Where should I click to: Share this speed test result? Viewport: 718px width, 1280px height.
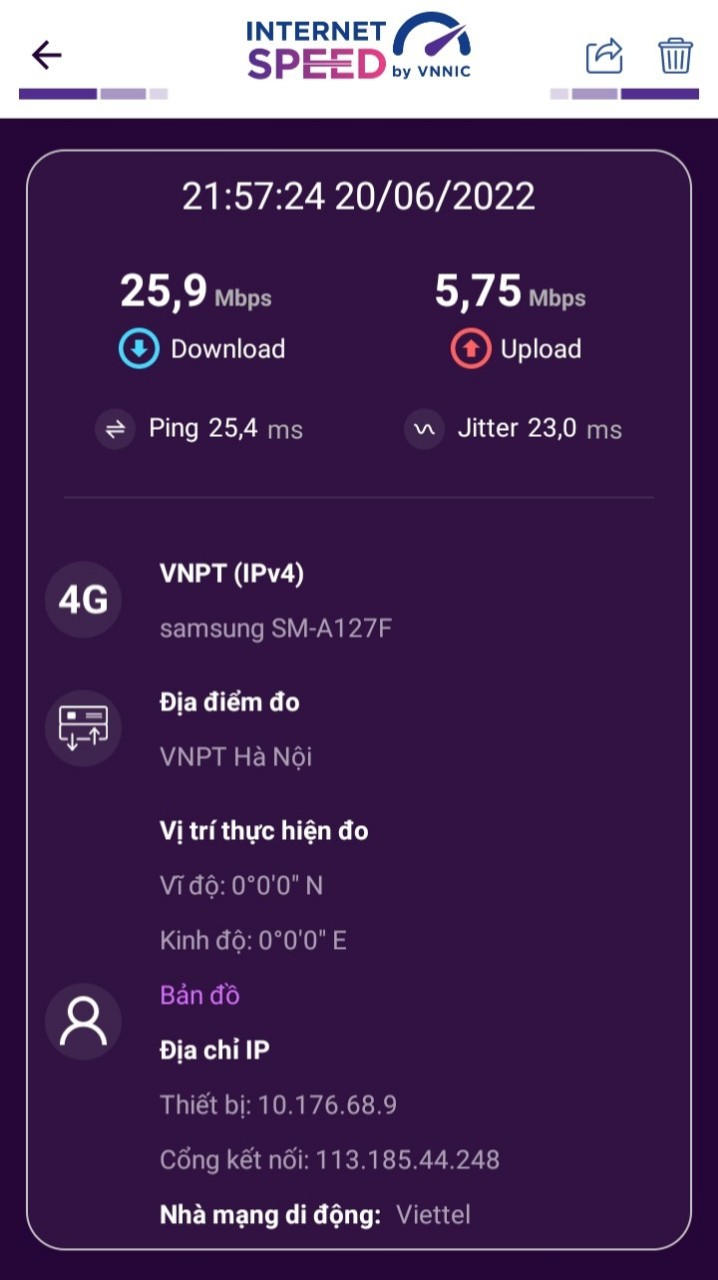point(604,55)
